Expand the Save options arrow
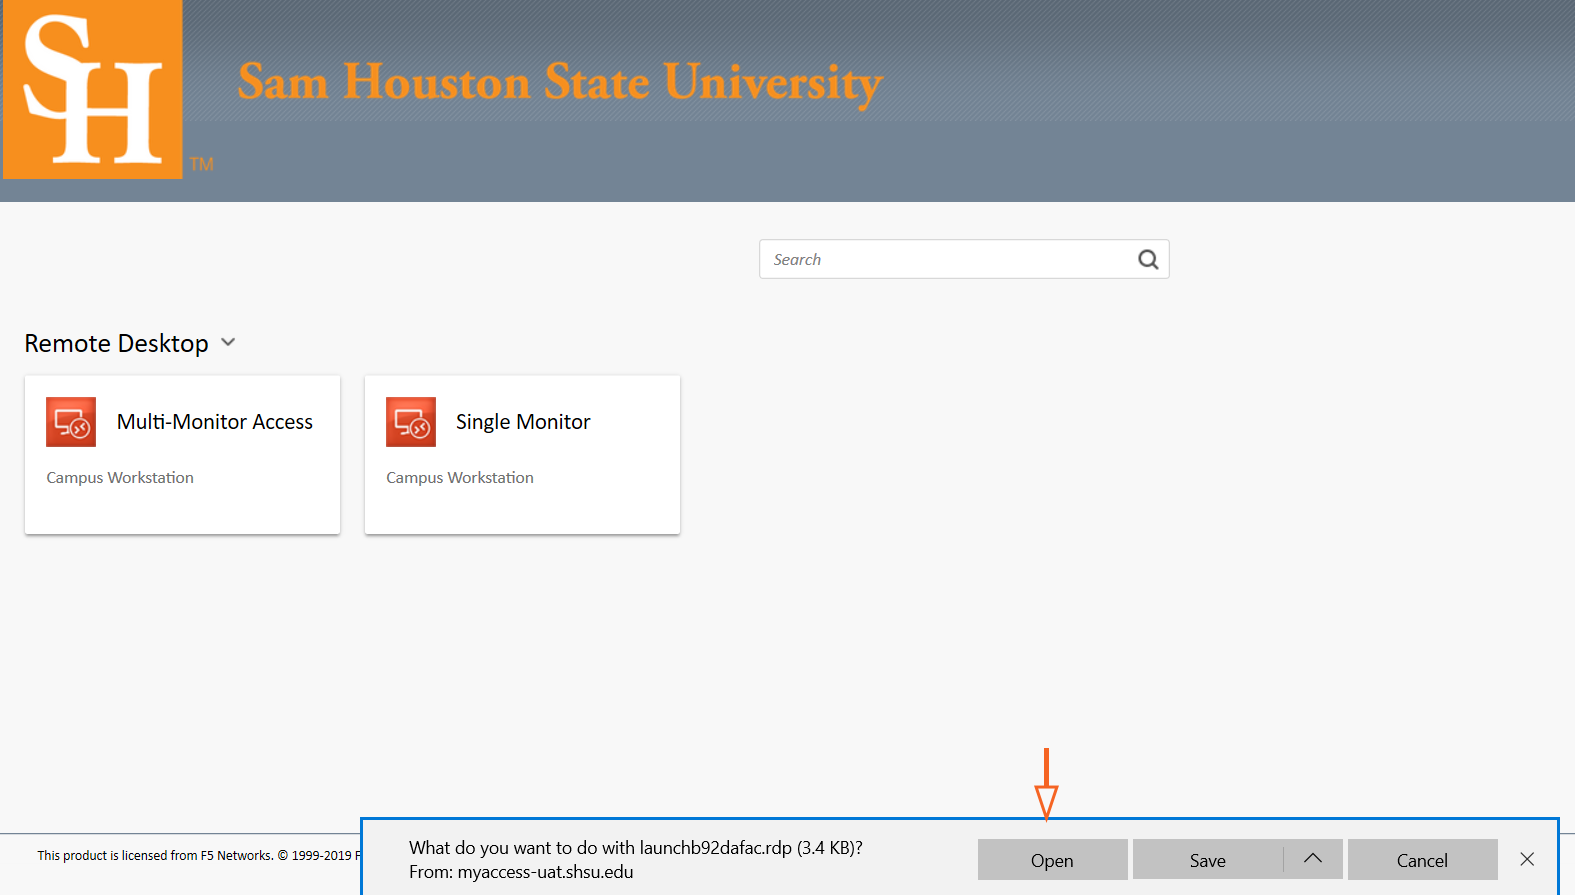Screen dimensions: 1575x895 coord(1313,859)
